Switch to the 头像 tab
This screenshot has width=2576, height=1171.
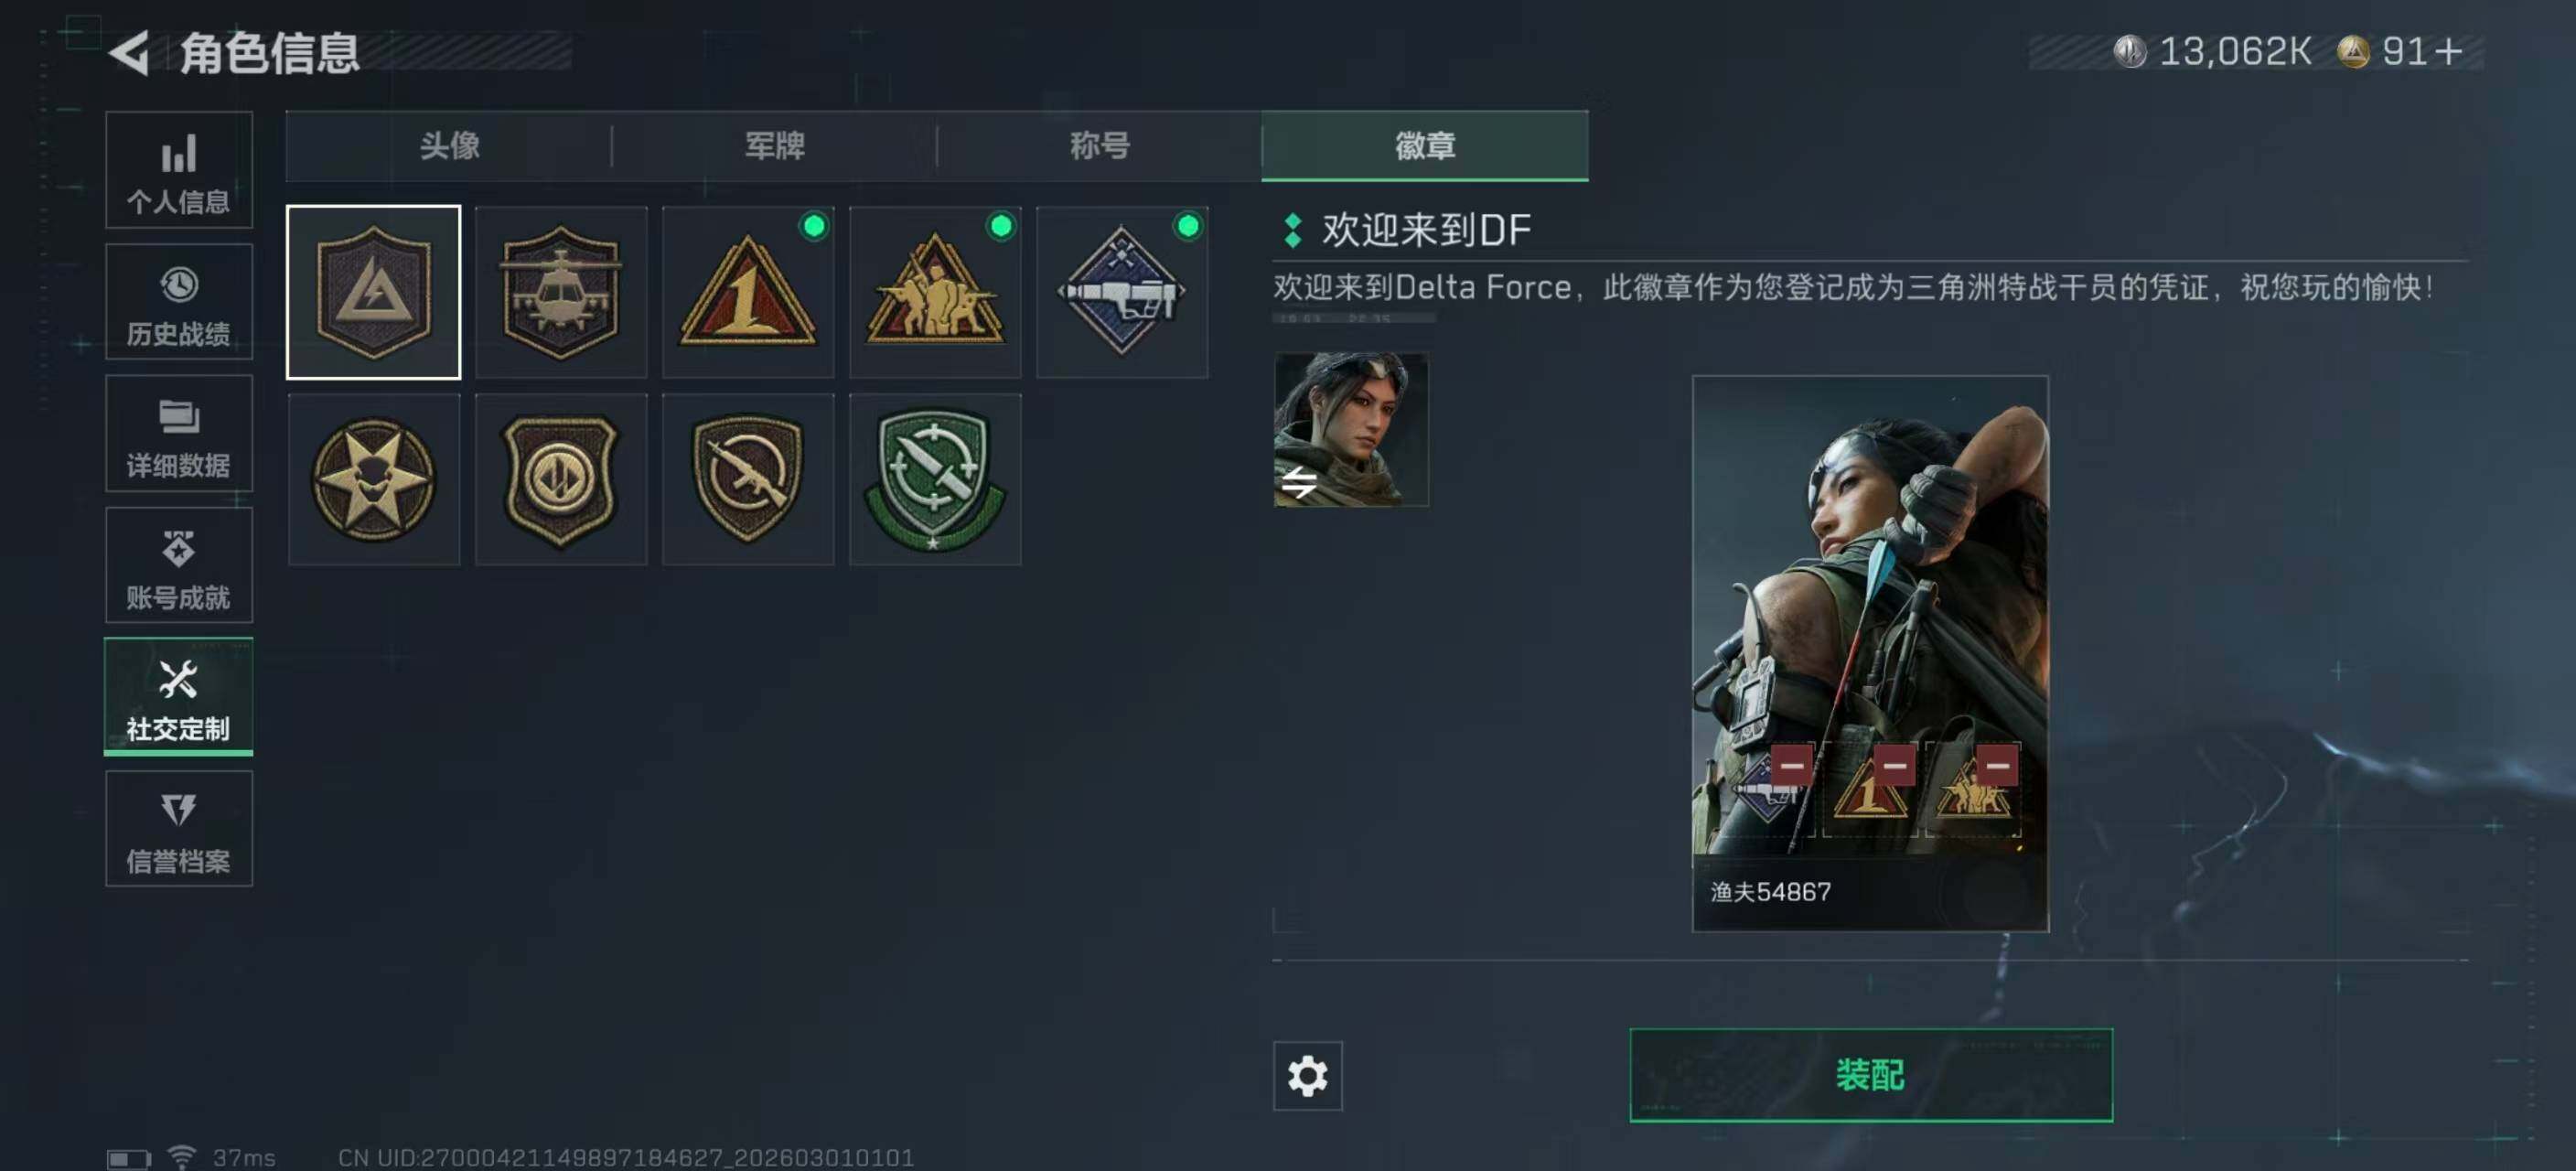click(449, 146)
